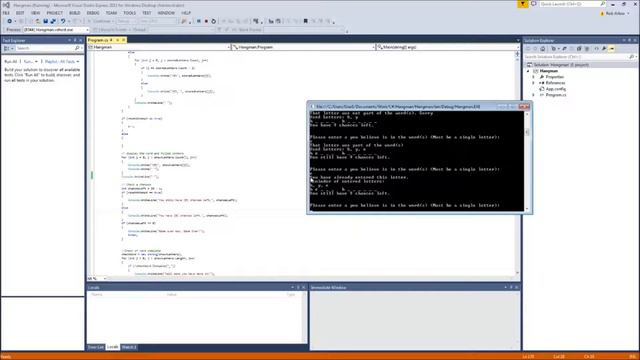Click the Solution Explorer search field
640x360 pixels.
[x=580, y=57]
